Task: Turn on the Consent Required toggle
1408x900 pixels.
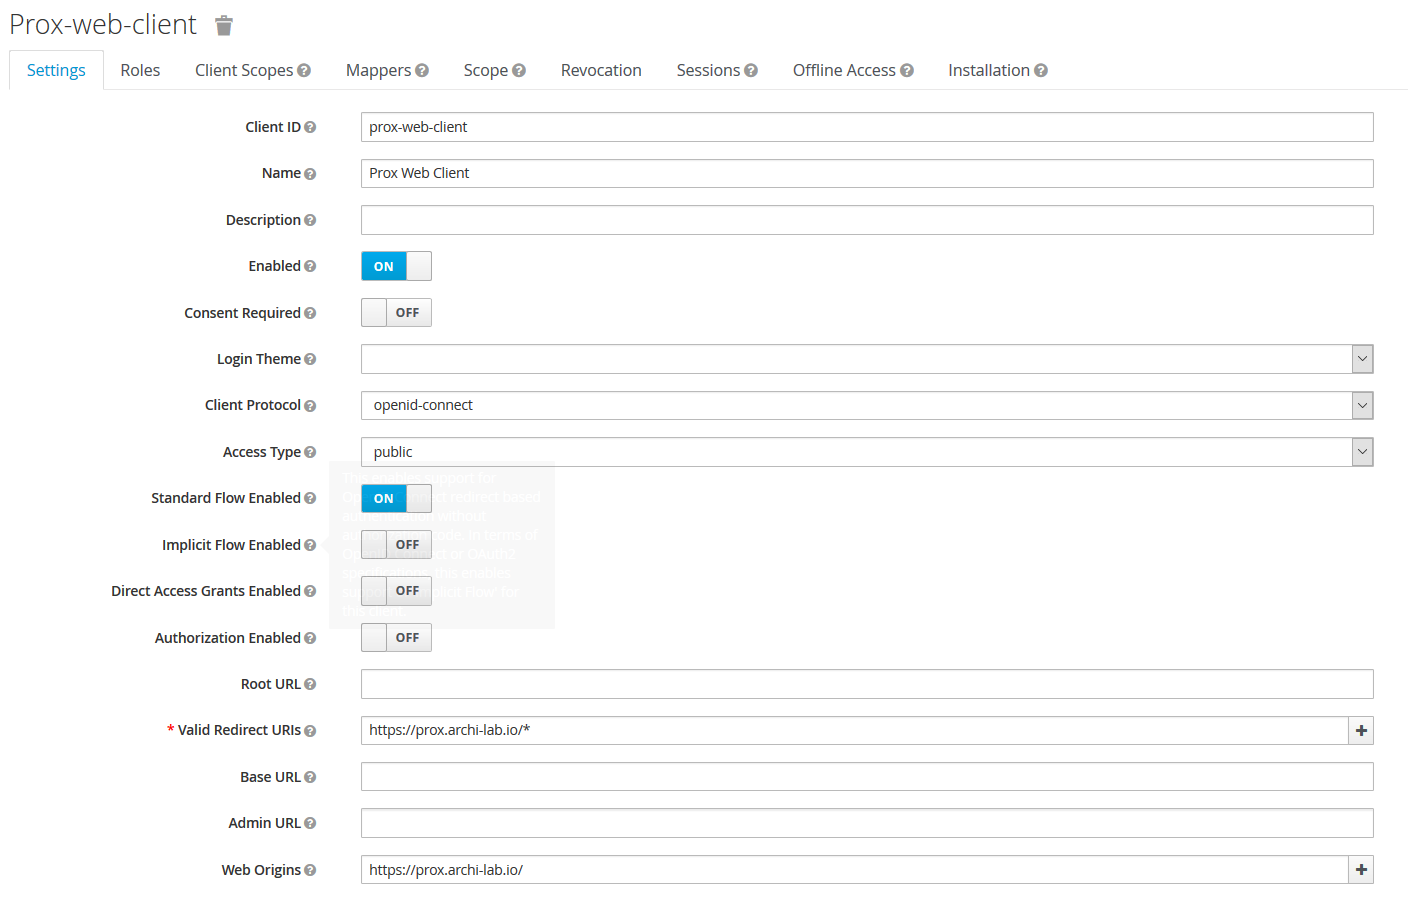Action: click(x=396, y=313)
